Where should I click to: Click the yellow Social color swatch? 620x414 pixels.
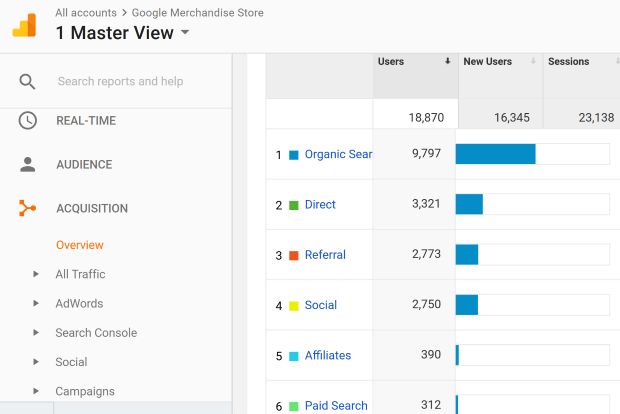pos(294,306)
